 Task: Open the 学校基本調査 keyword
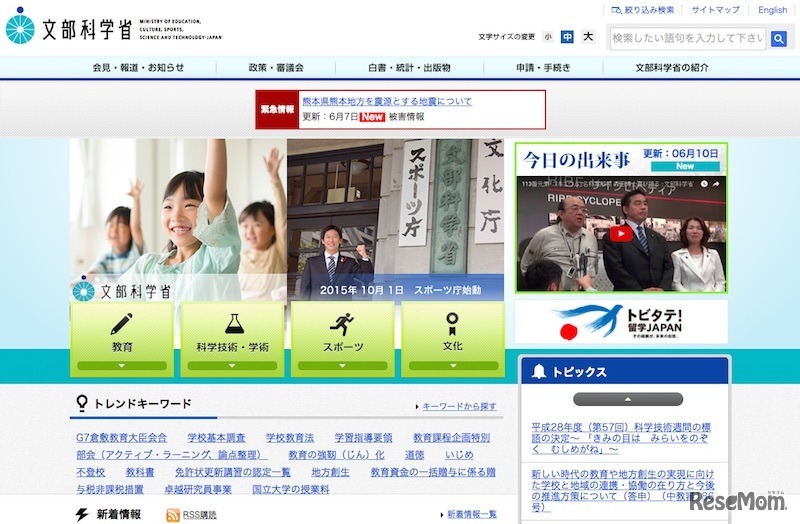click(x=216, y=438)
